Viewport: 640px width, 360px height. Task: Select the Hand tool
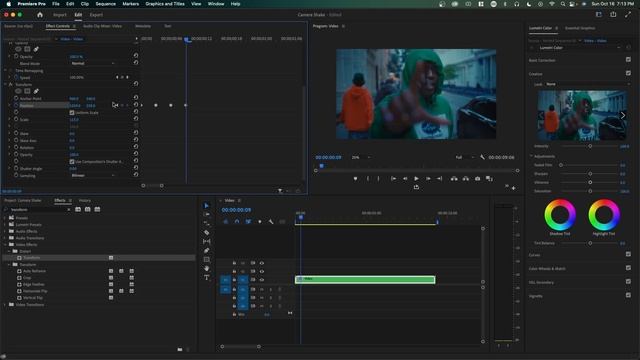[207, 269]
